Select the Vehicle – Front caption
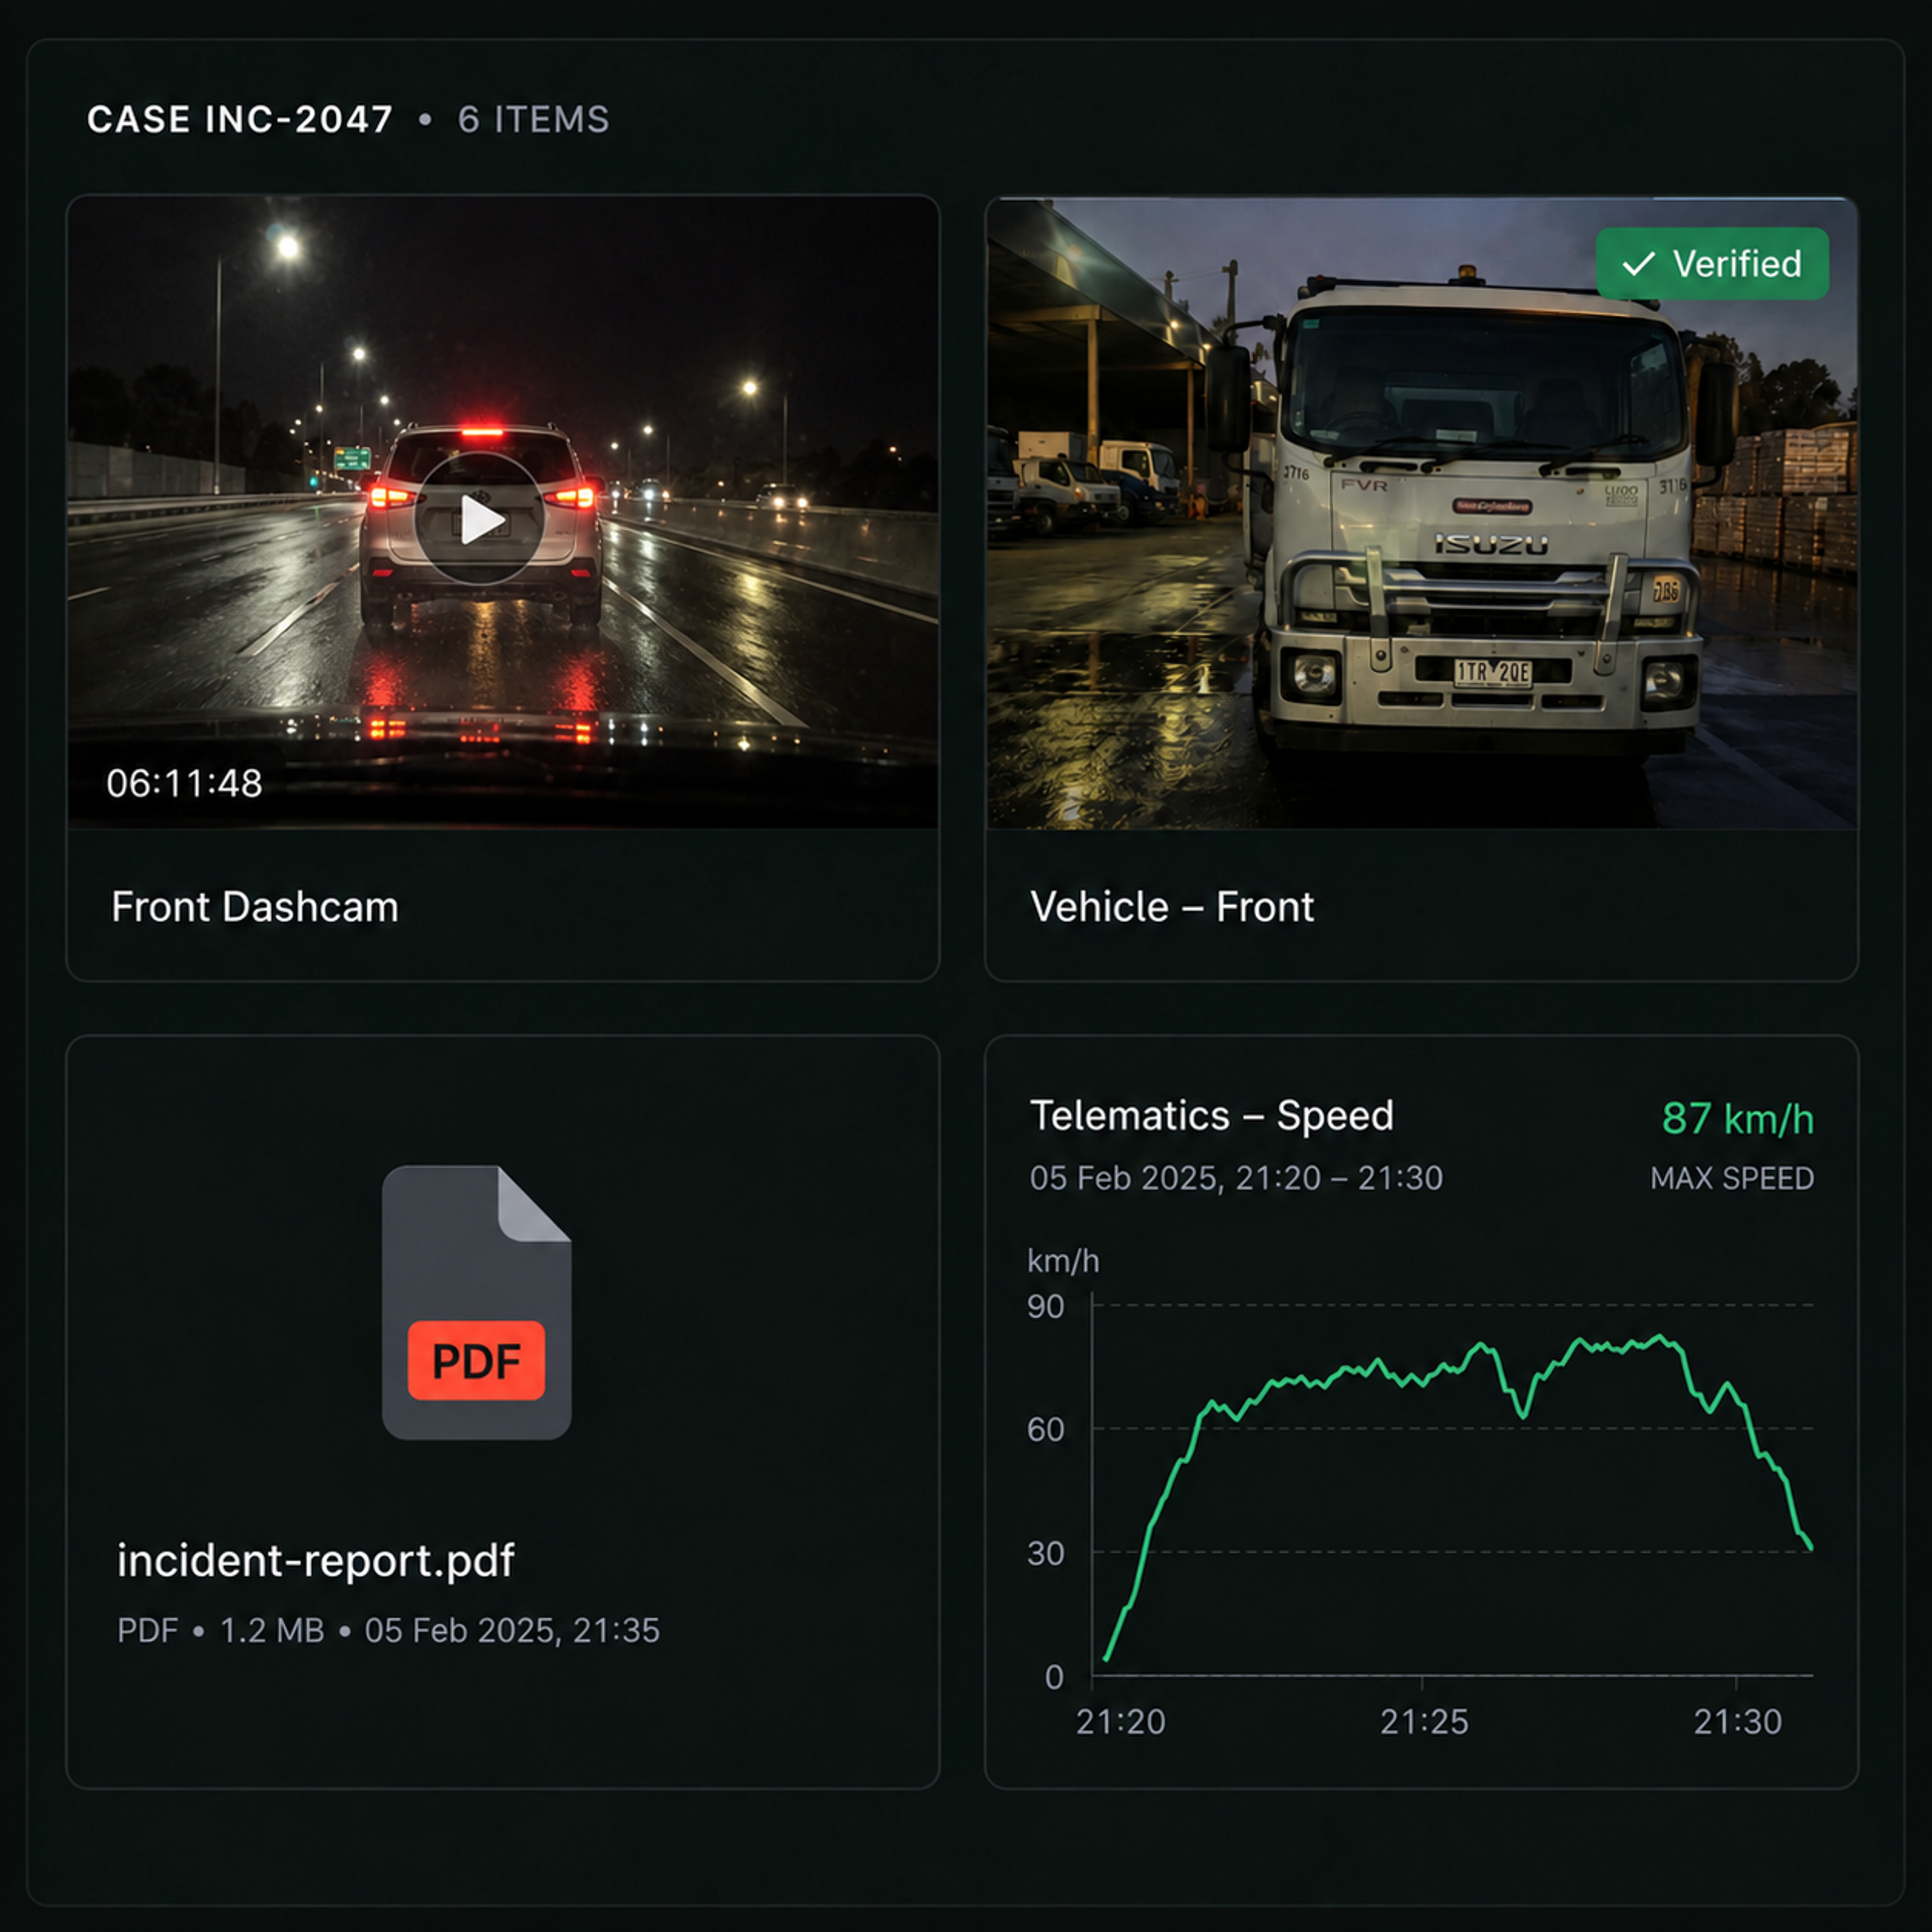Screen dimensions: 1932x1932 (1172, 907)
